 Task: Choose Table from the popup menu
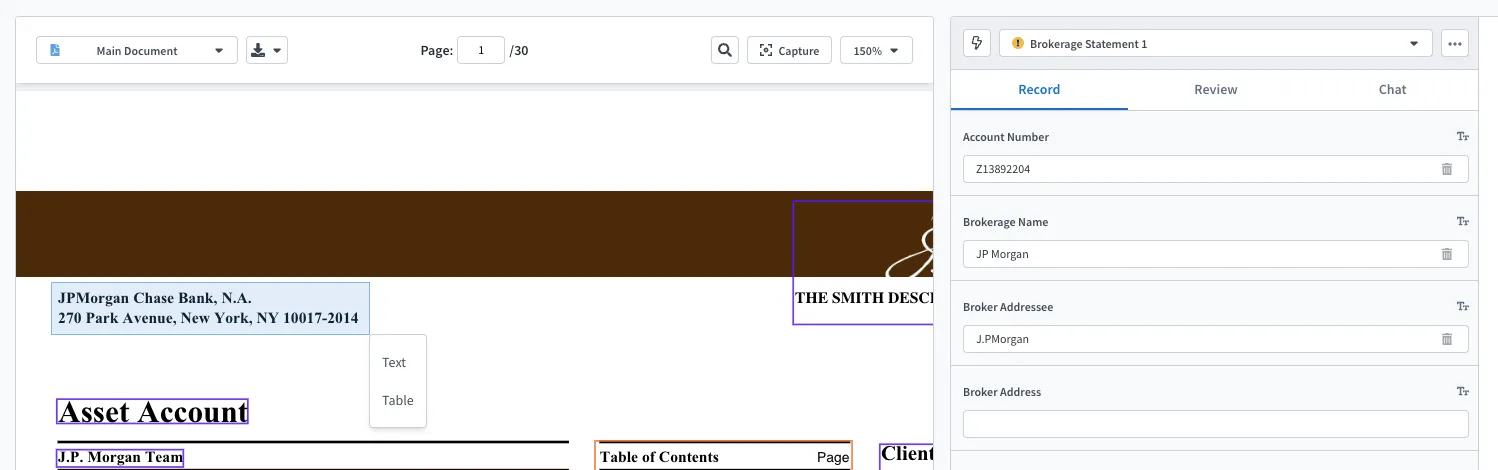(397, 400)
